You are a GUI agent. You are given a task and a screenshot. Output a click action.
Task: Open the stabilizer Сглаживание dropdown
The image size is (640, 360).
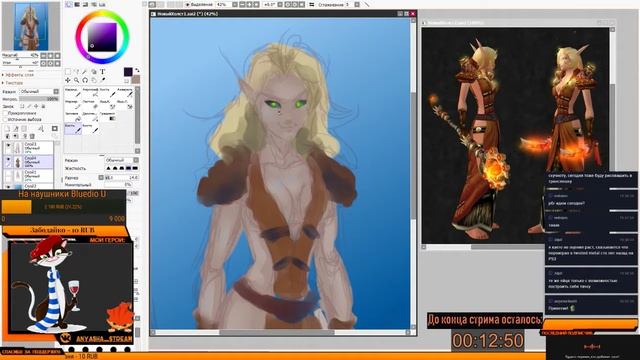(x=357, y=4)
